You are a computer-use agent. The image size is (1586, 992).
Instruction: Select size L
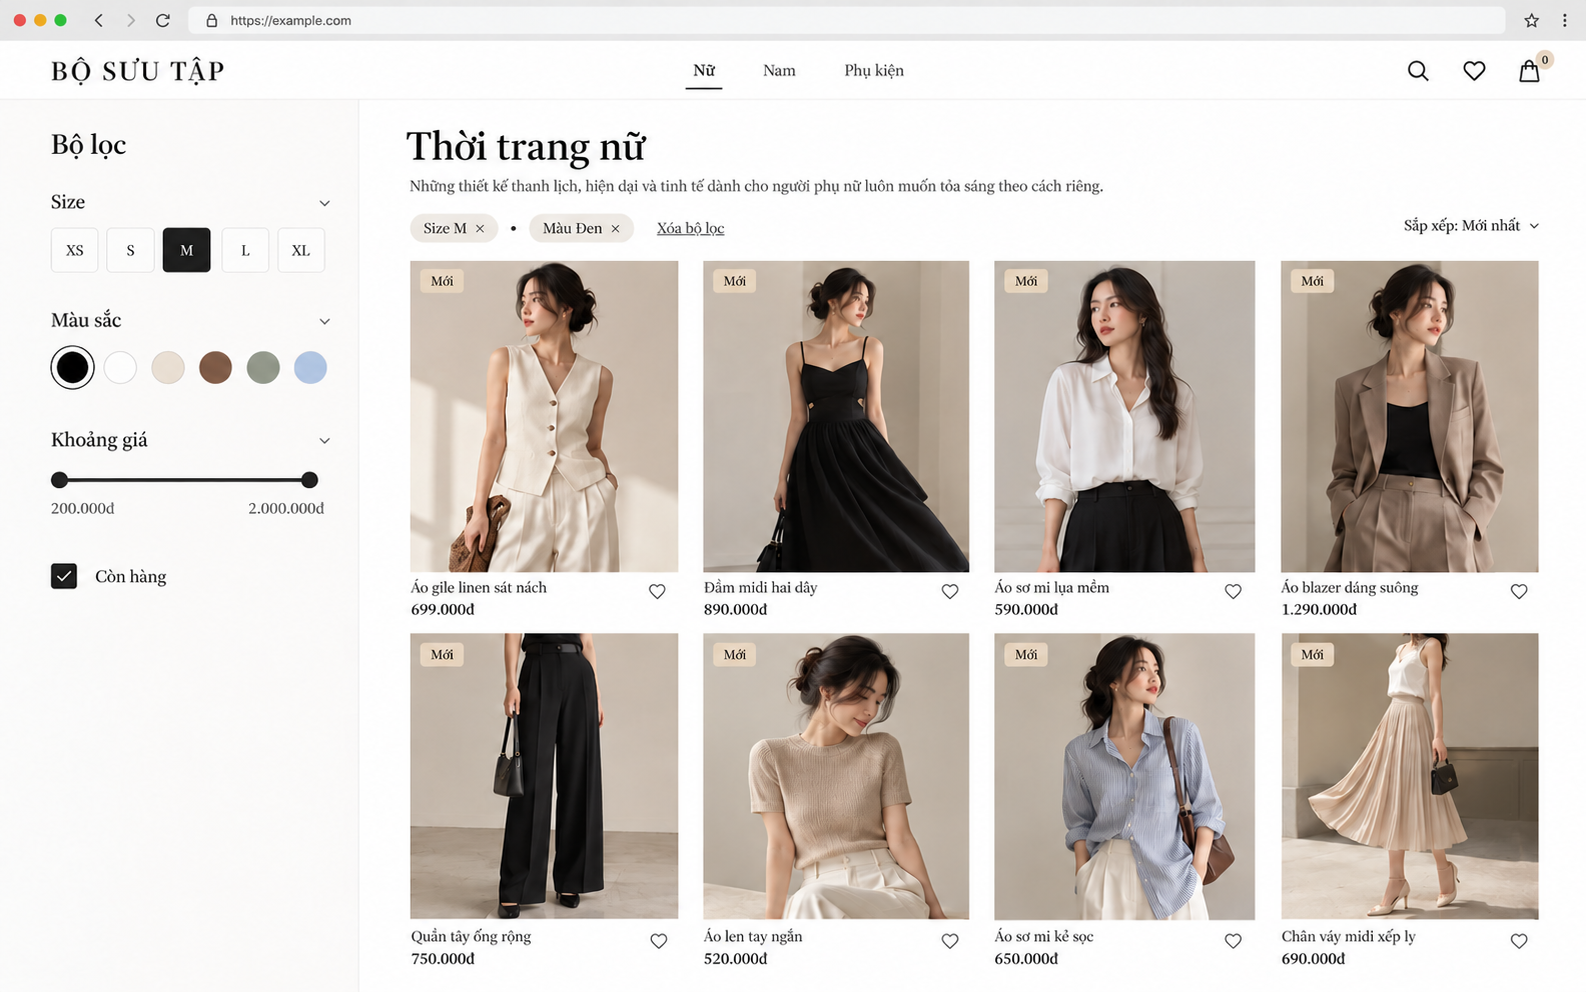[x=245, y=250]
